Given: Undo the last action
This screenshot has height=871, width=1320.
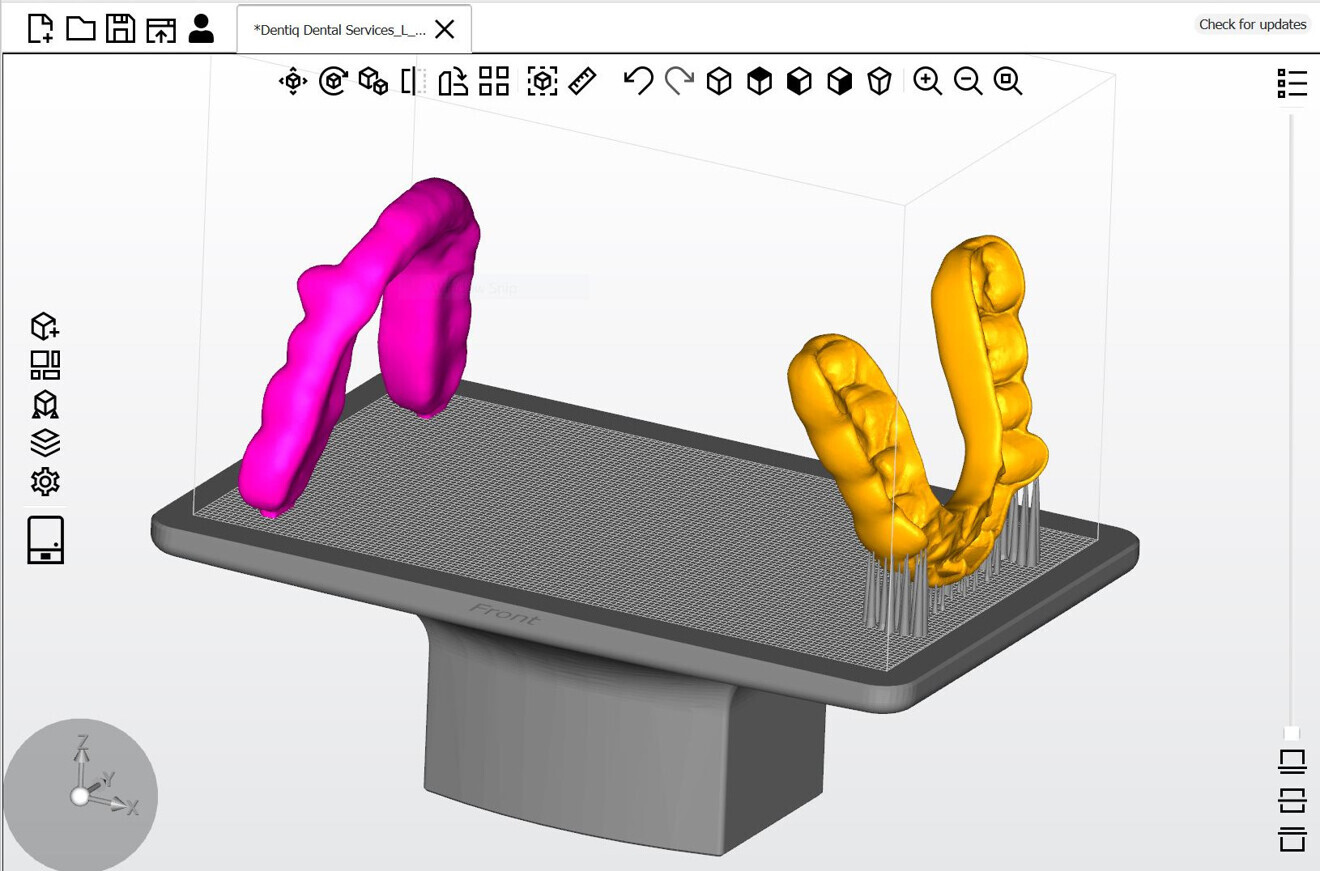Looking at the screenshot, I should (x=638, y=81).
